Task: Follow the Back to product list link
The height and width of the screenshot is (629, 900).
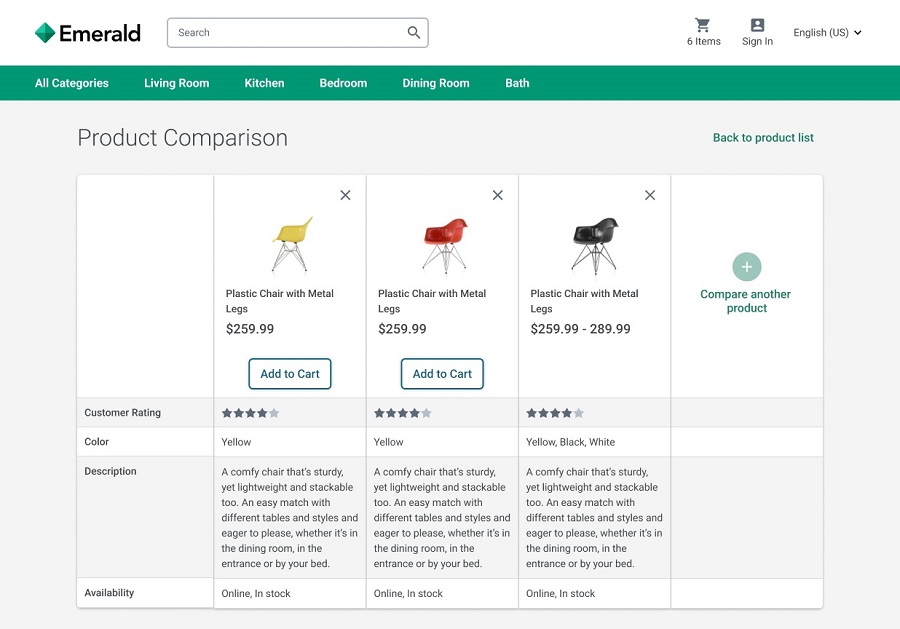Action: (x=763, y=138)
